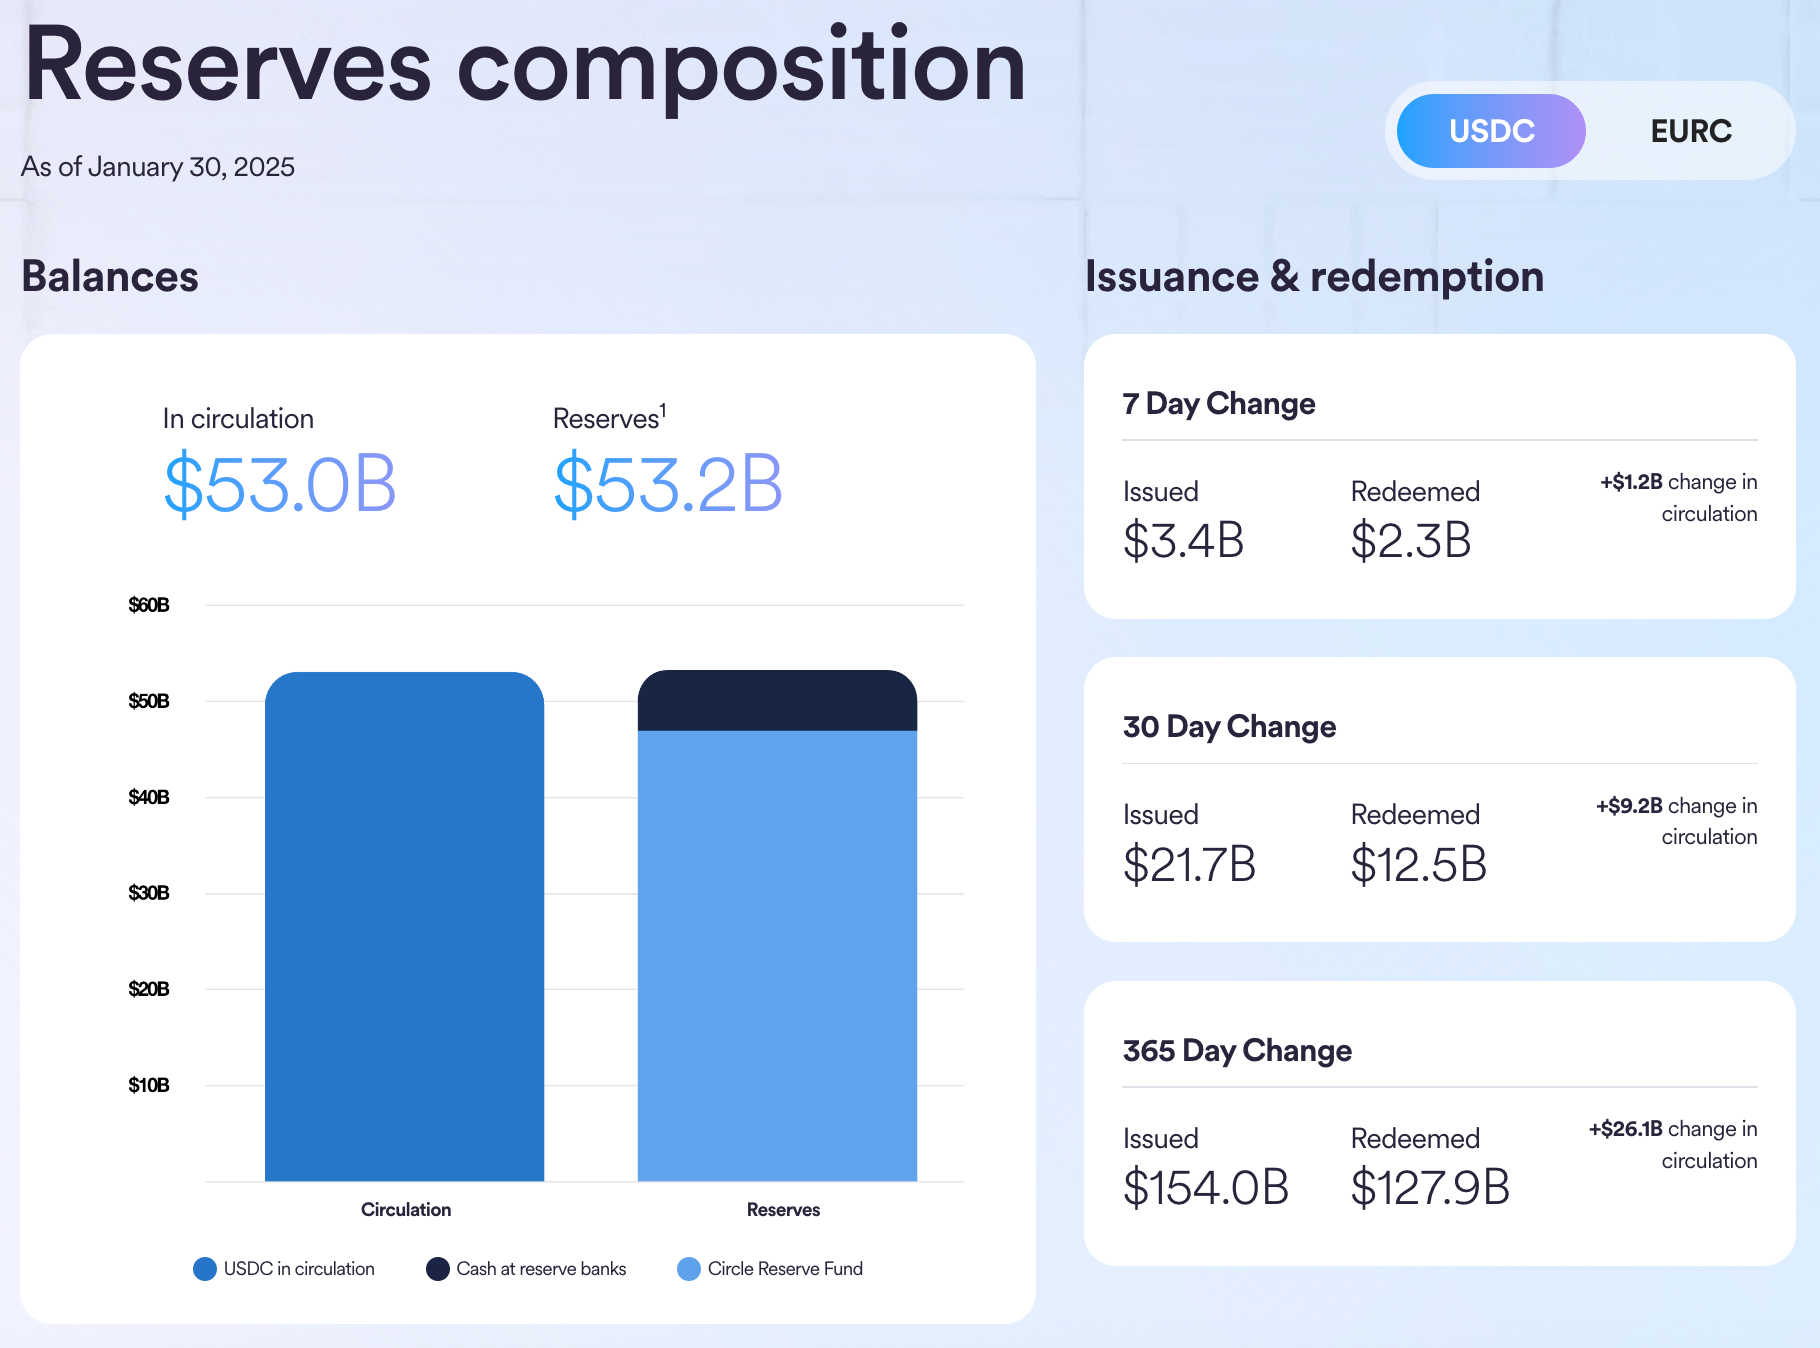Select the USDC in circulation legend dot

pyautogui.click(x=204, y=1268)
